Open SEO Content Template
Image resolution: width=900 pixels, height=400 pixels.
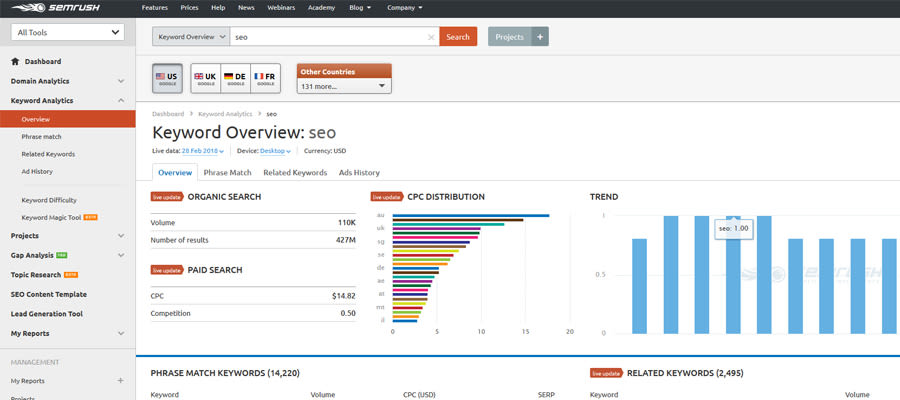click(49, 294)
